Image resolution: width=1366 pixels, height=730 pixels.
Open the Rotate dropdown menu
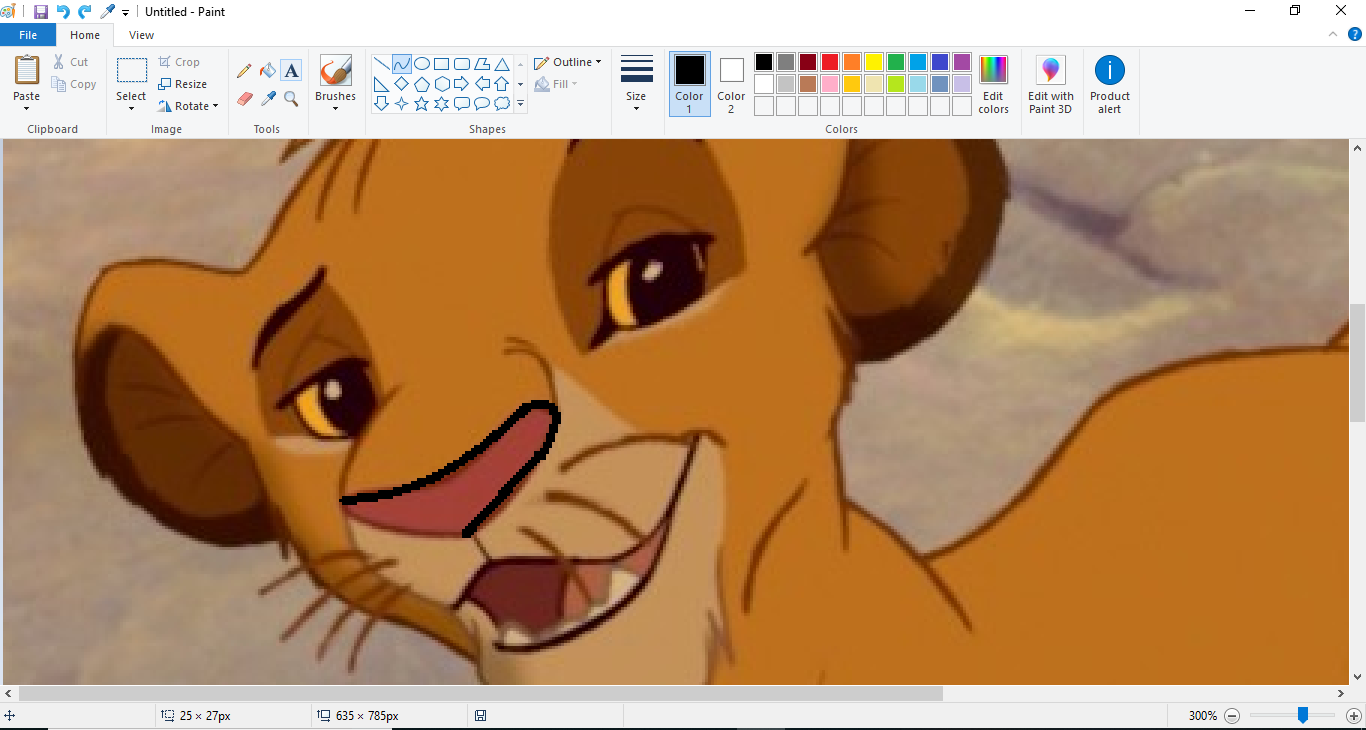pos(215,106)
